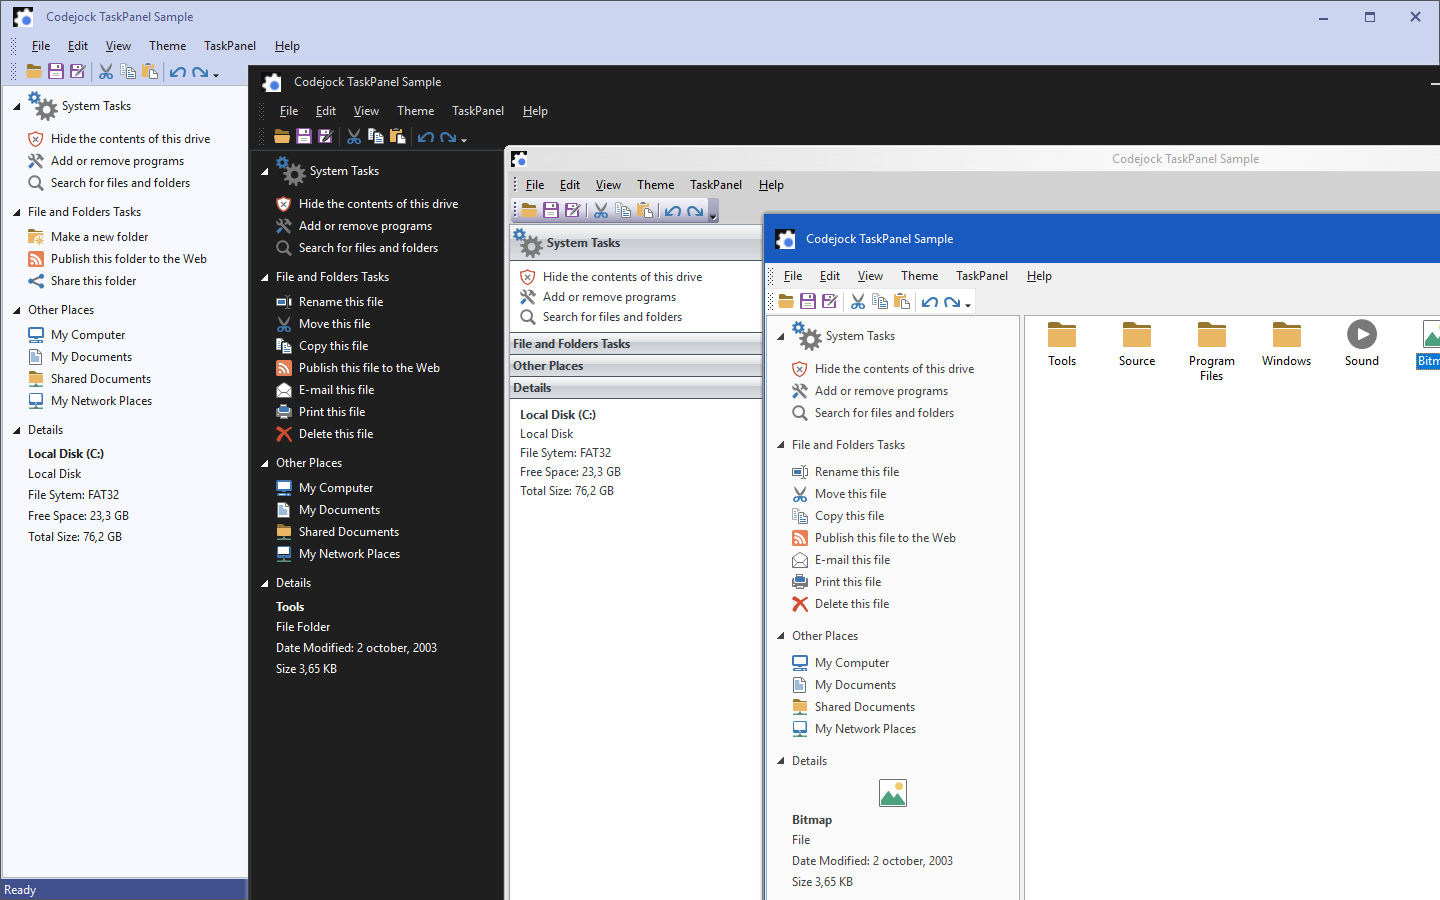Screen dimensions: 1440x900
Task: Click the Copy icon in the gray window toolbar
Action: pyautogui.click(x=623, y=210)
